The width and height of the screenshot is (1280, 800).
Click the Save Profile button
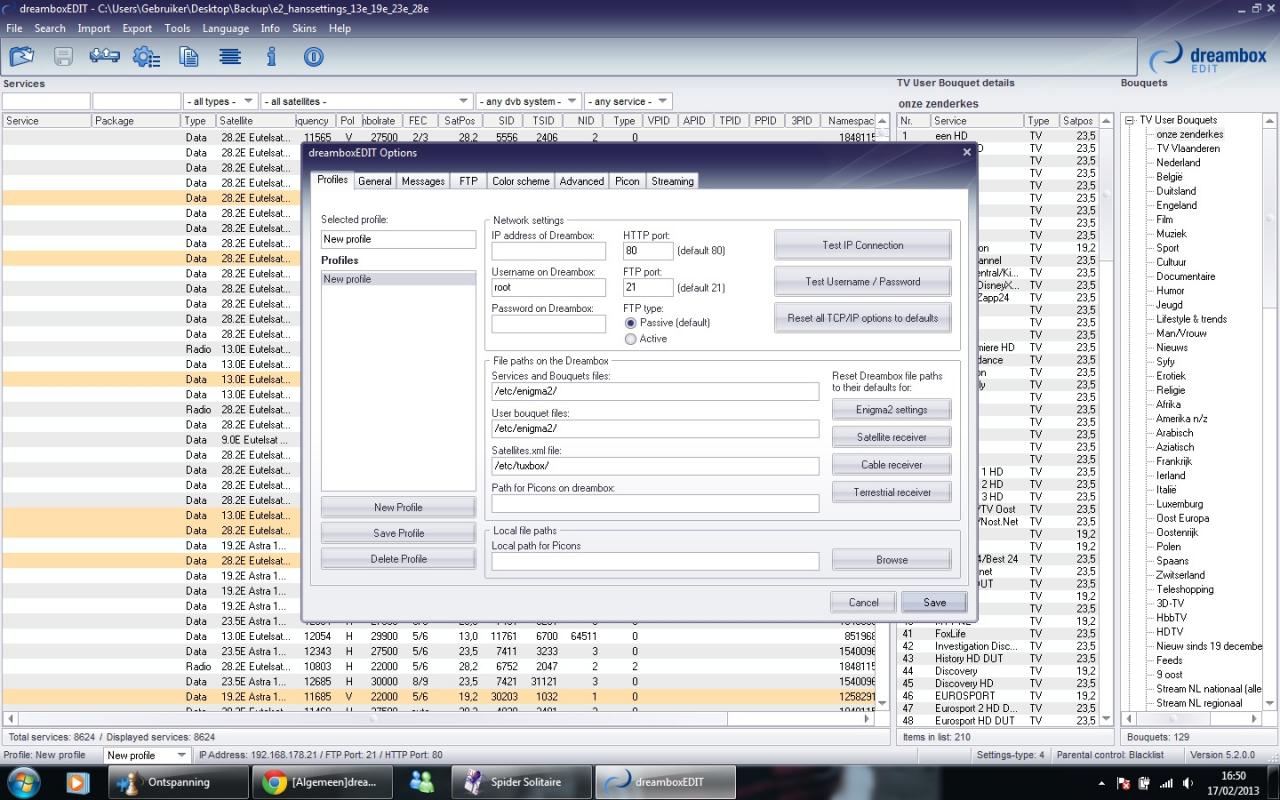tap(398, 533)
